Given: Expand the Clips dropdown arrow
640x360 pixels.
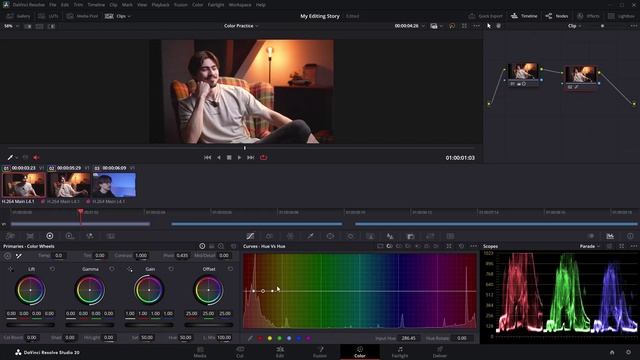Looking at the screenshot, I should click(x=129, y=16).
